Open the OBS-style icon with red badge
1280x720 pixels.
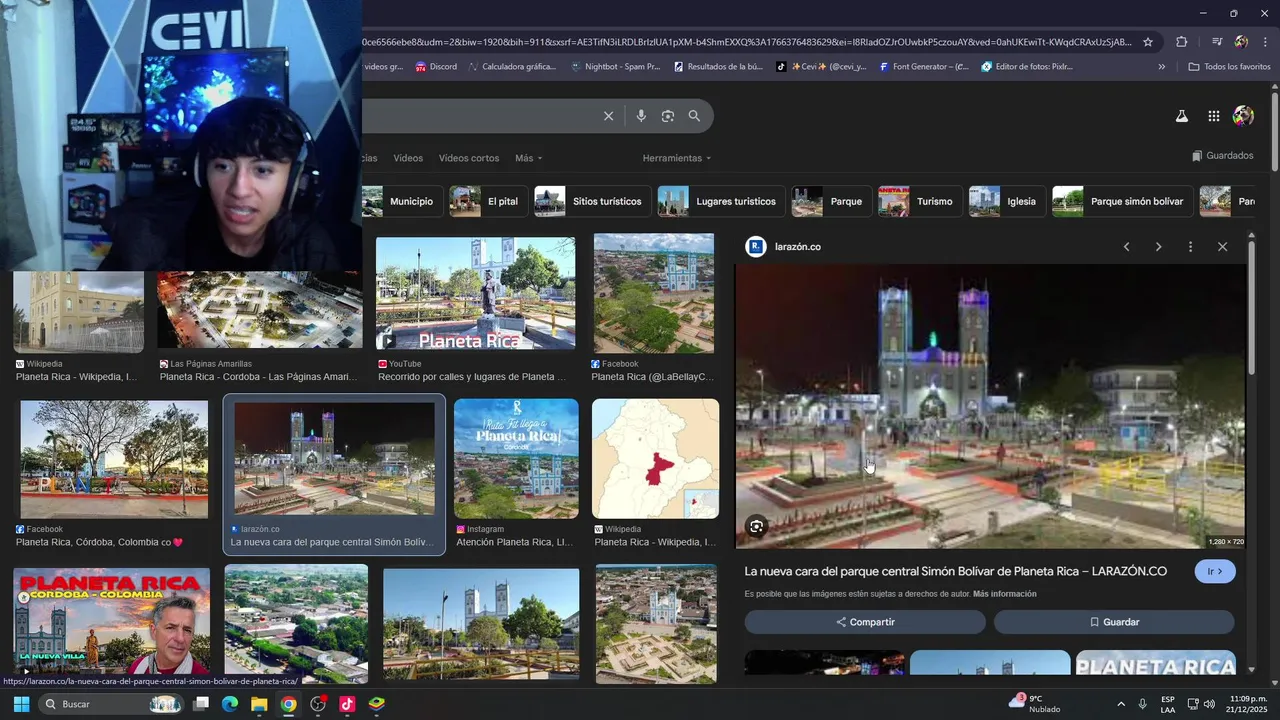[x=318, y=704]
